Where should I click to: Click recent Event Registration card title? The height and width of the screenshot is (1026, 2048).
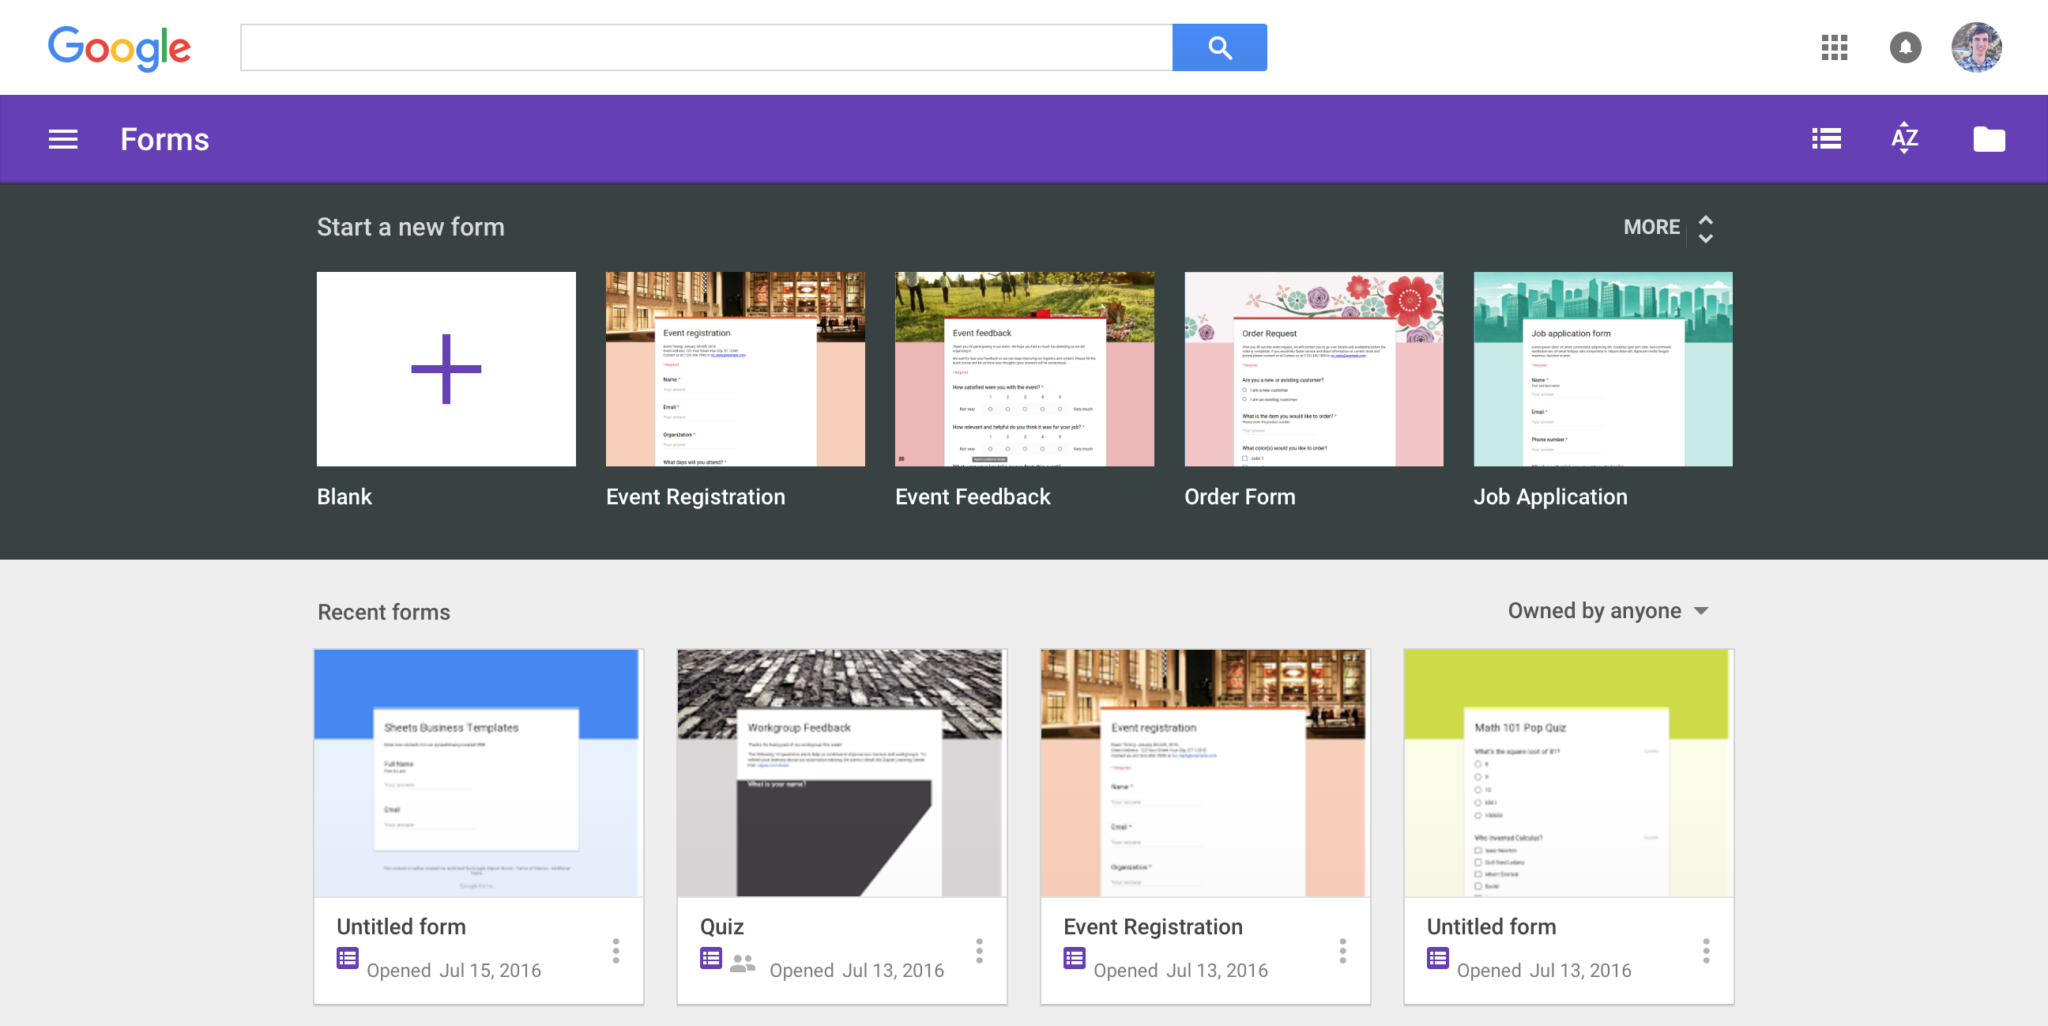pos(1153,927)
